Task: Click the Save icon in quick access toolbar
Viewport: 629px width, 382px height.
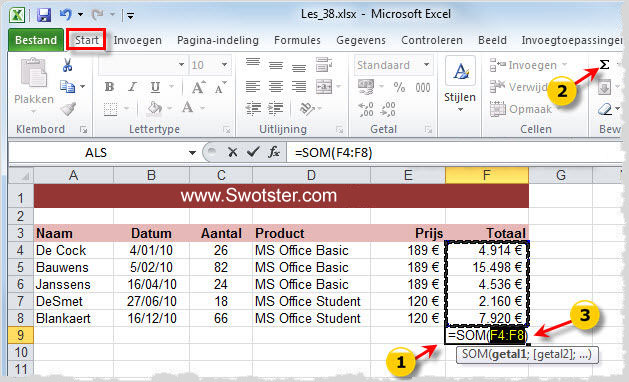Action: [x=44, y=15]
